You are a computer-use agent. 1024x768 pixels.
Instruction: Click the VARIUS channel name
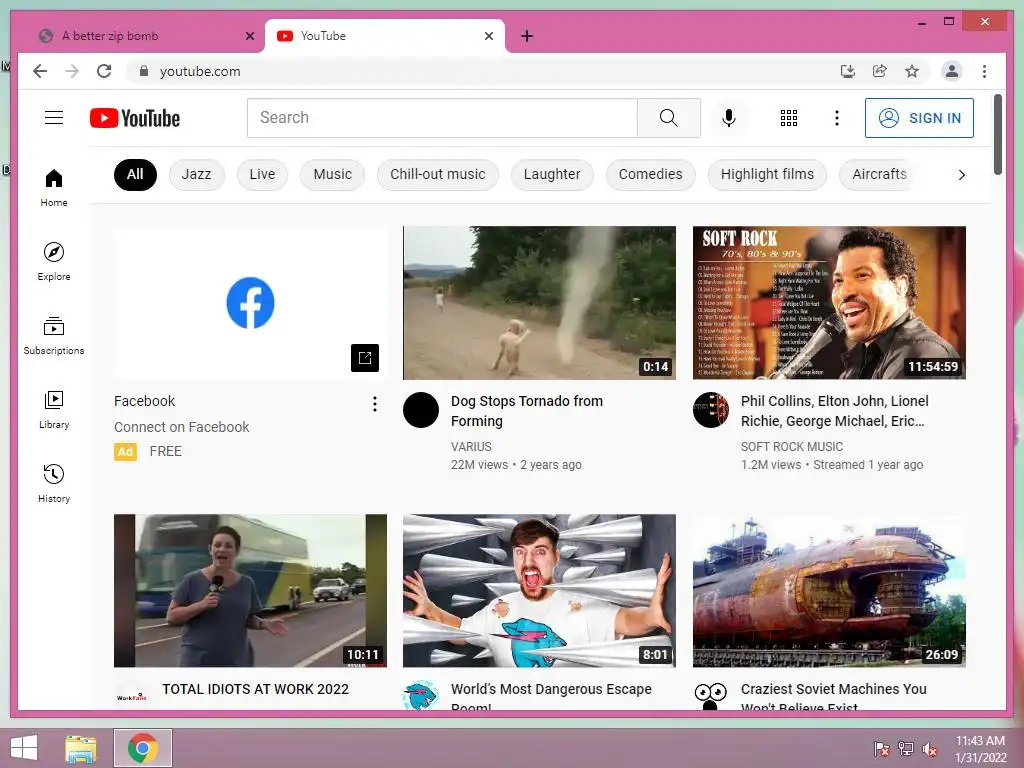coord(471,447)
